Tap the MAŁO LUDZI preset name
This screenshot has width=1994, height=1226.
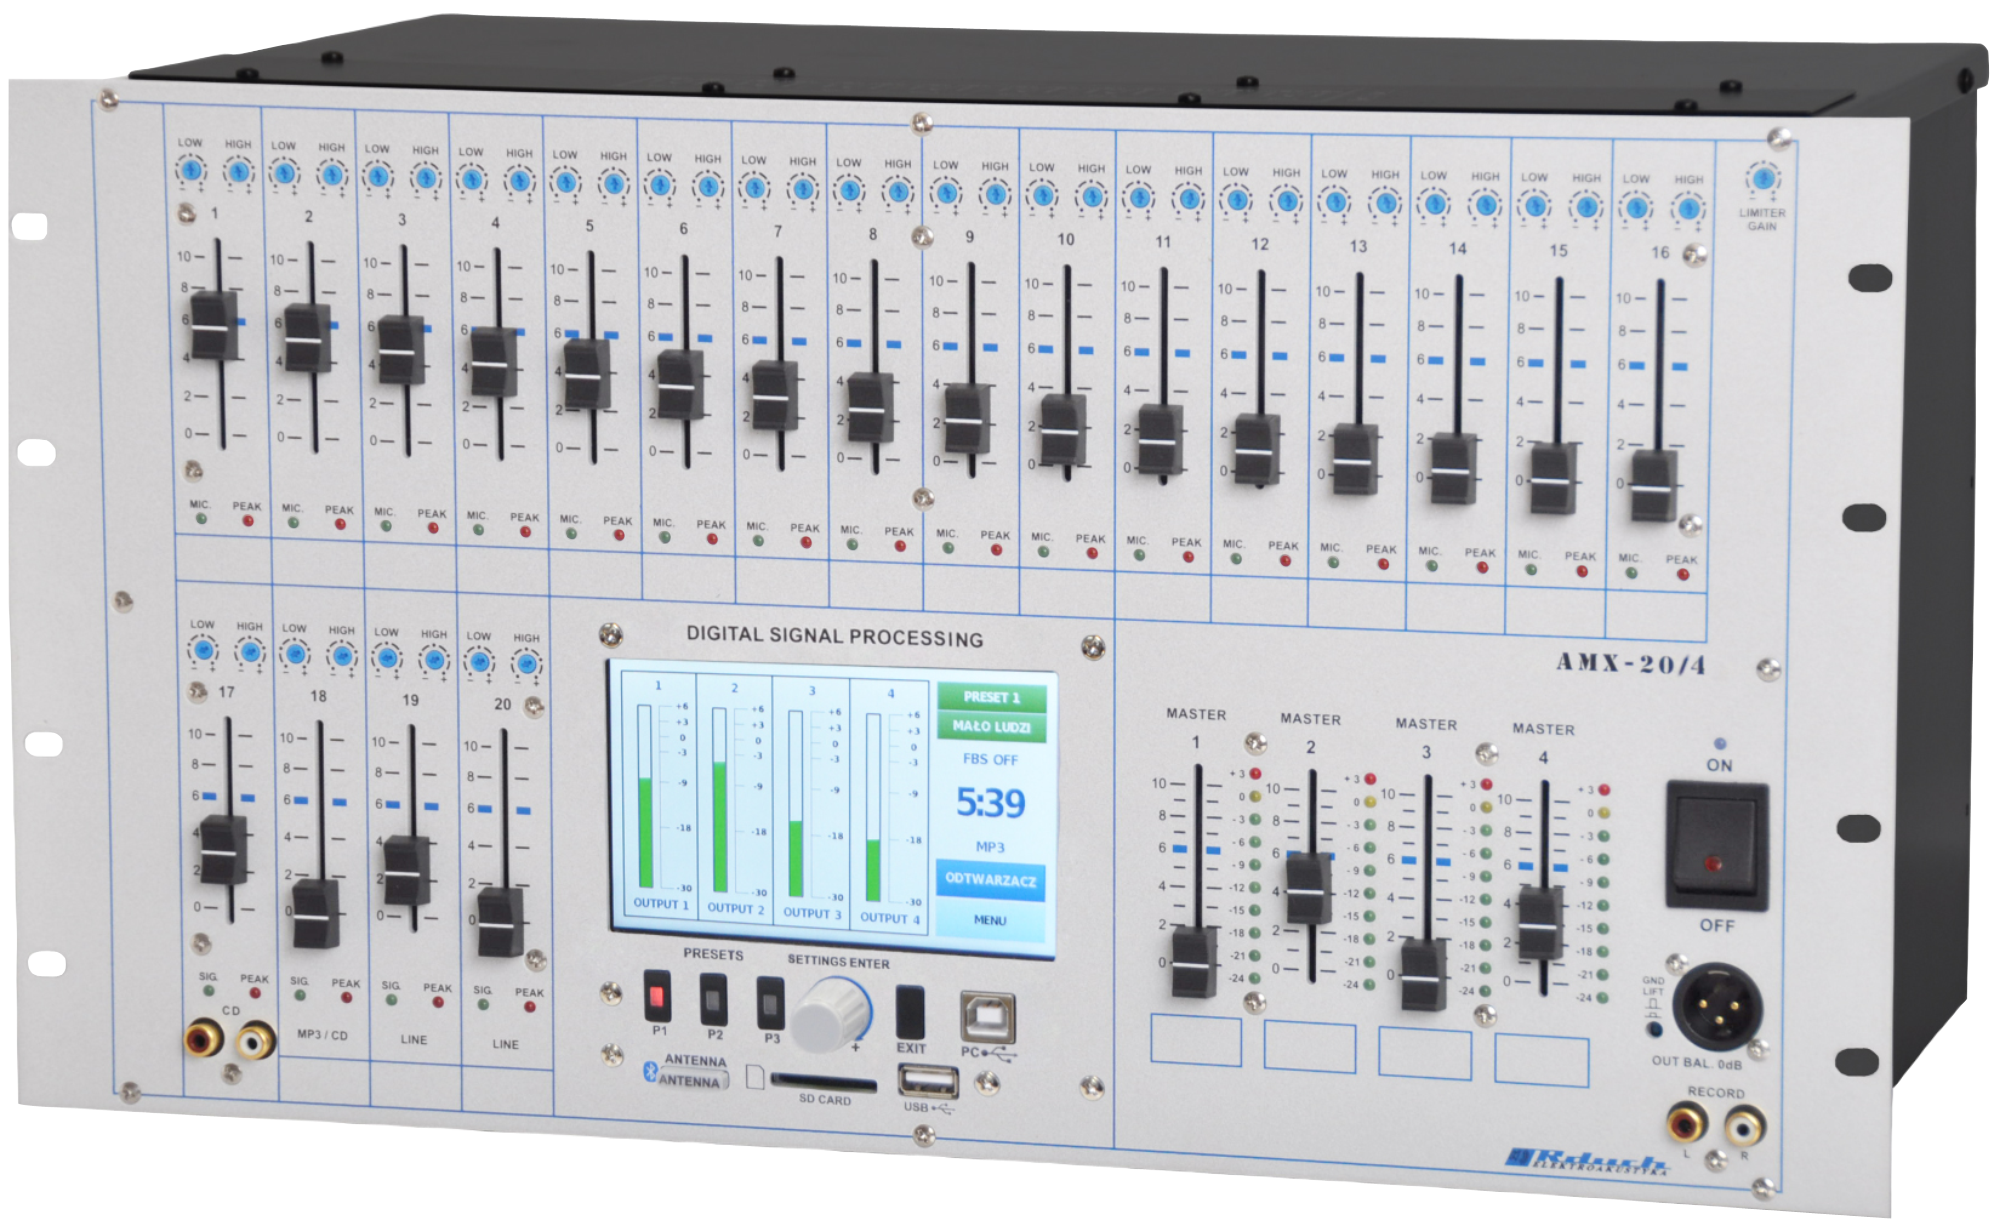coord(991,727)
